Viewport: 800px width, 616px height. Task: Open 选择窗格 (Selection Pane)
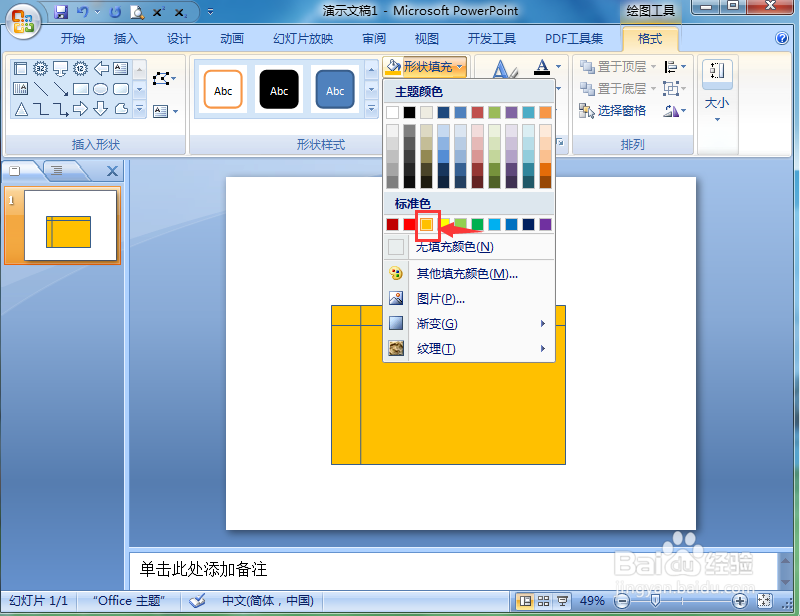tap(612, 110)
